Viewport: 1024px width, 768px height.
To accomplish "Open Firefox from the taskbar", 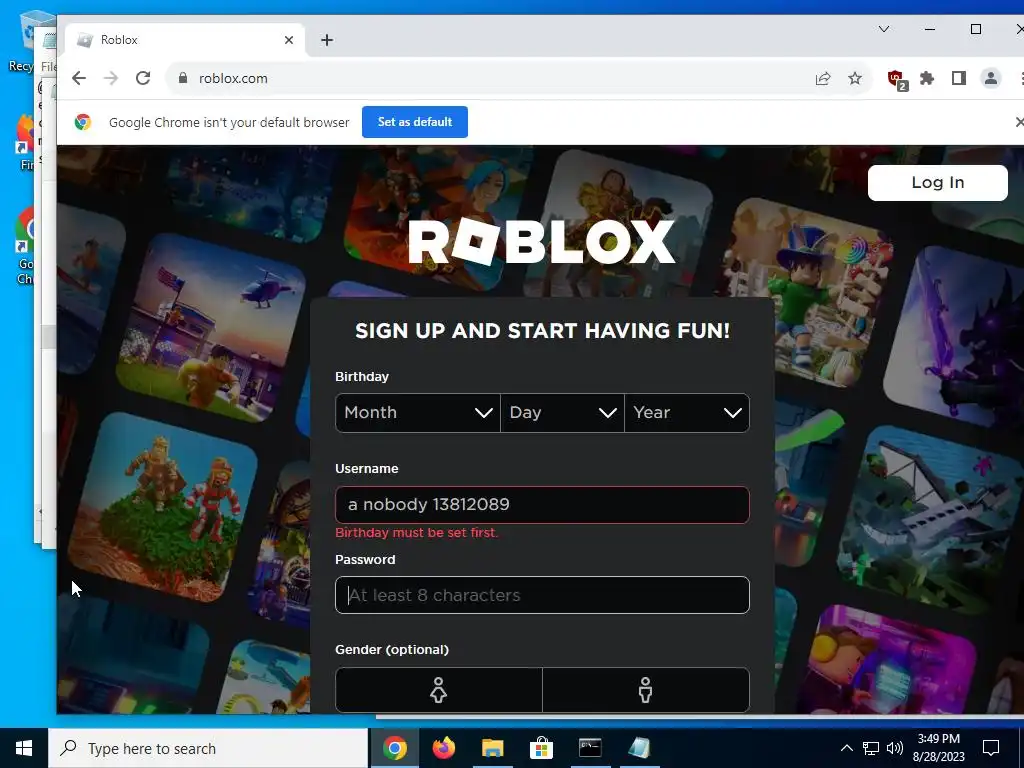I will tap(444, 748).
